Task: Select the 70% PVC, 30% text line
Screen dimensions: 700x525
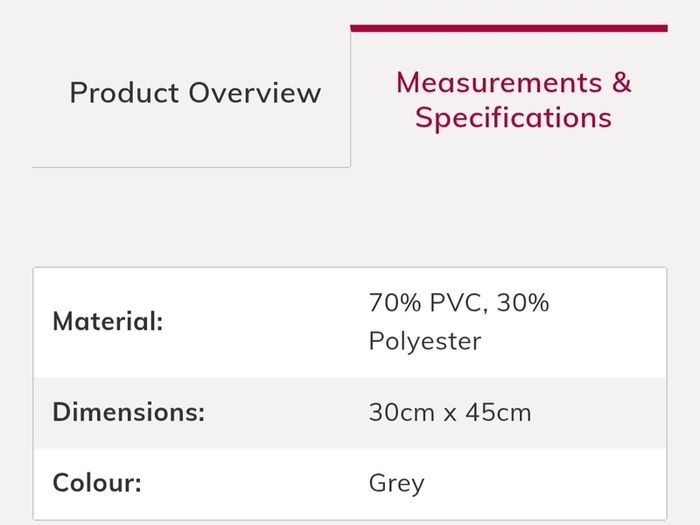Action: [x=459, y=303]
